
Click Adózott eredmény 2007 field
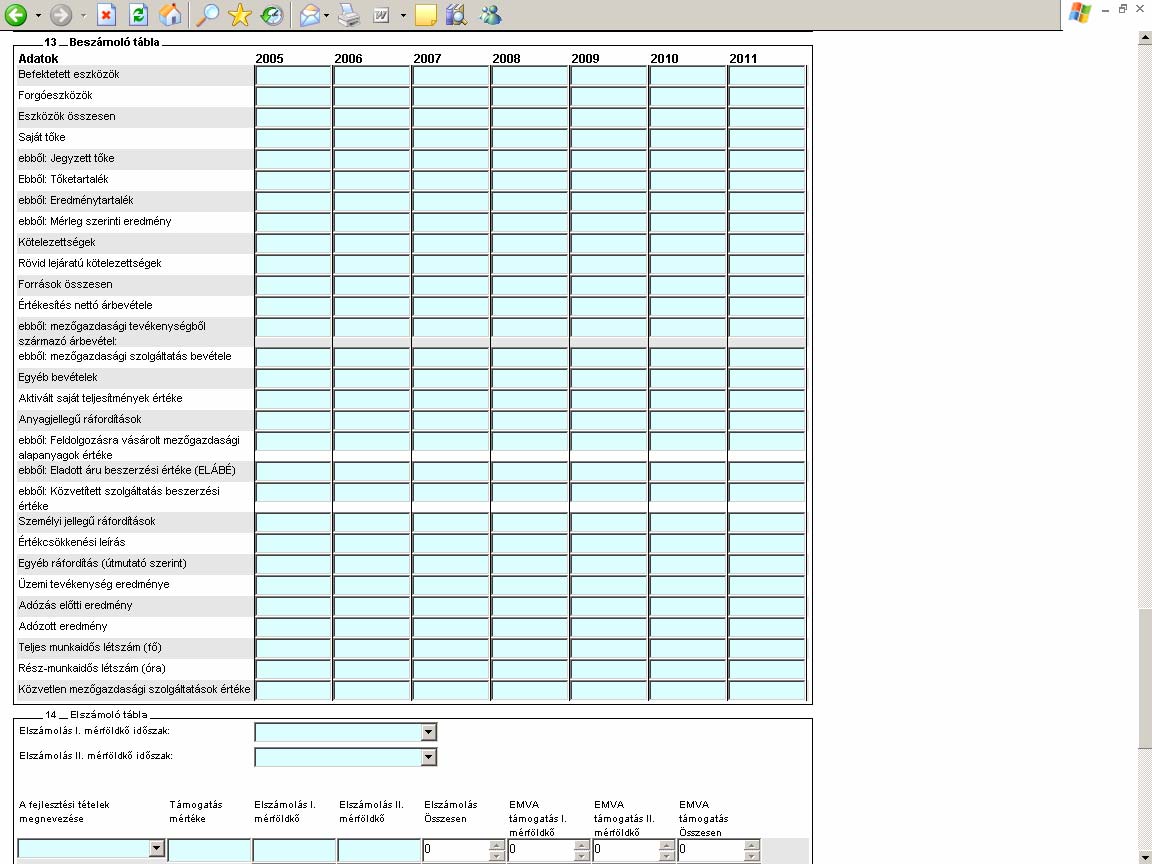coord(451,626)
